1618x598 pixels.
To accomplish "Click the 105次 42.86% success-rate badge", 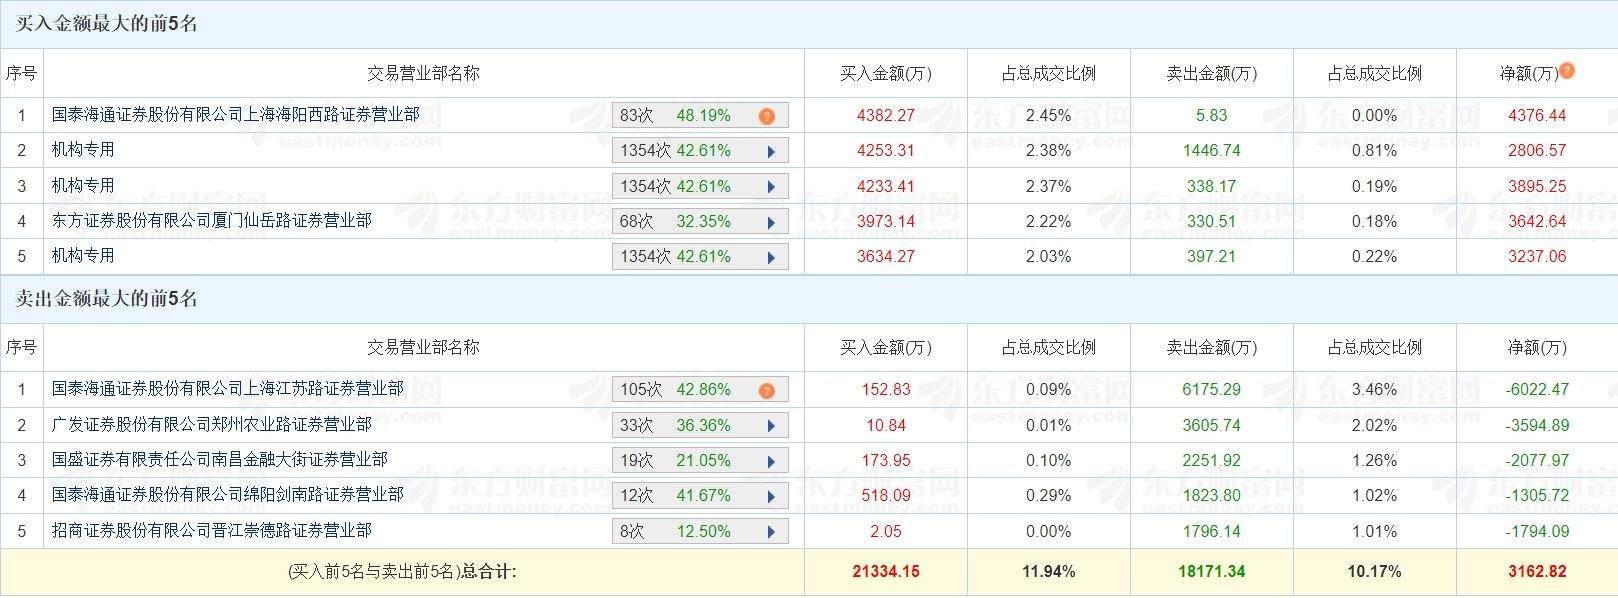I will click(675, 390).
